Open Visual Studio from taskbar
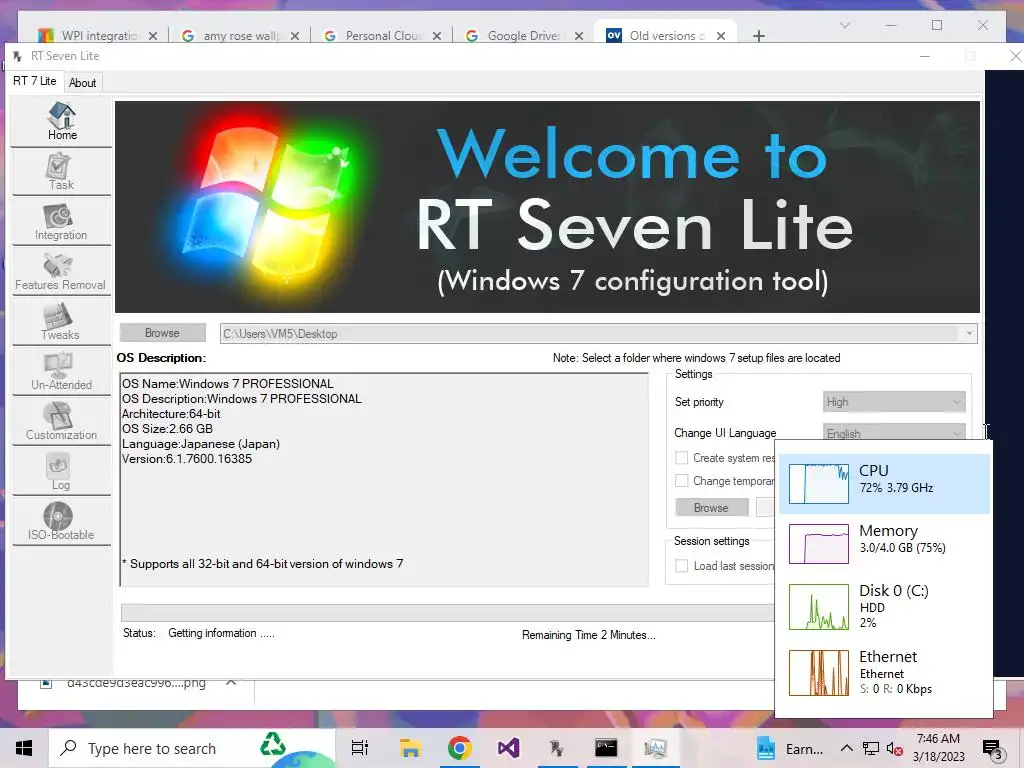This screenshot has width=1024, height=768. [508, 748]
